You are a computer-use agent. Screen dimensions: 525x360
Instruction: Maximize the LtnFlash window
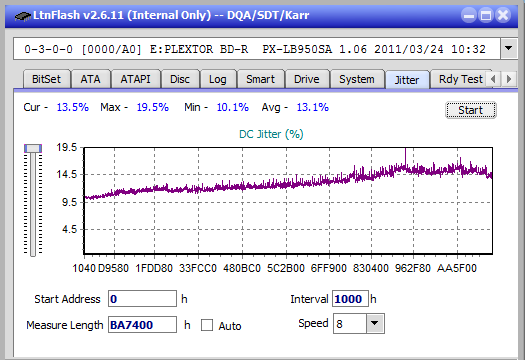[x=486, y=15]
